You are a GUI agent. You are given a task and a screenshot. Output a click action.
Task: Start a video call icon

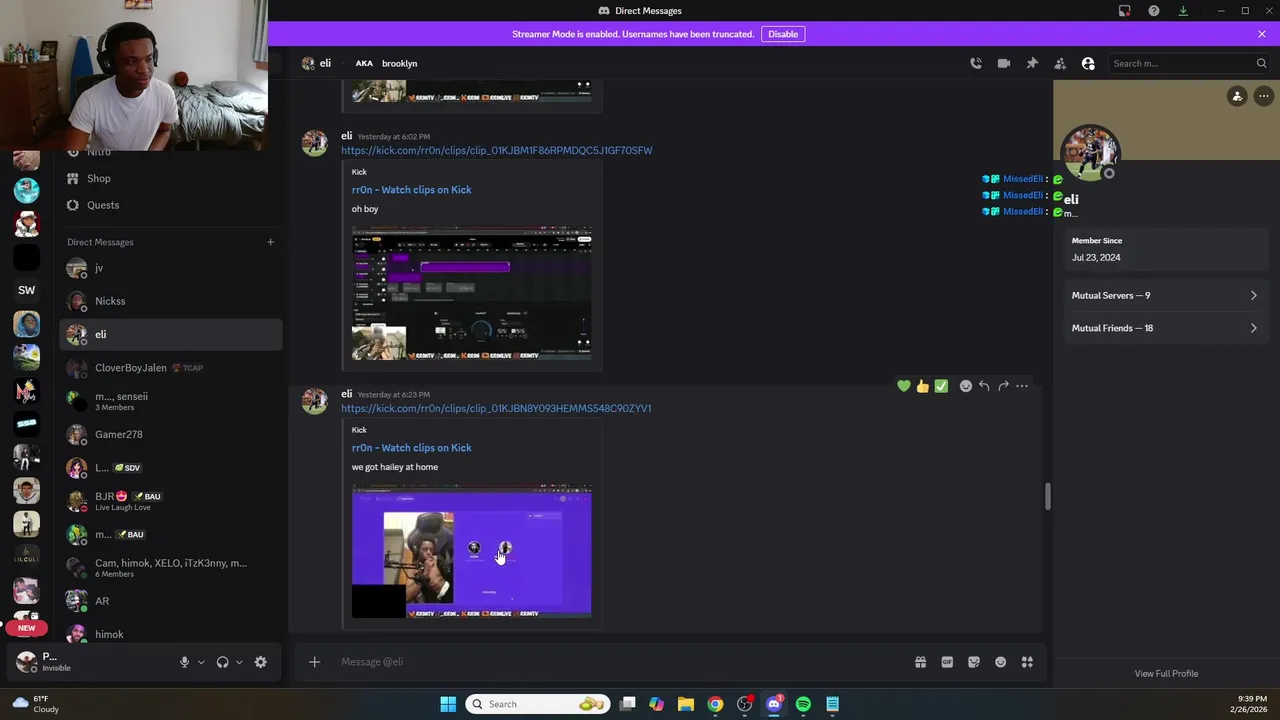(1004, 63)
